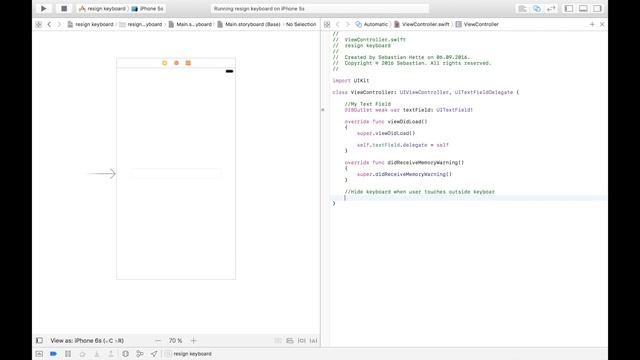
Task: Zoom in the storyboard canvas
Action: tap(193, 340)
